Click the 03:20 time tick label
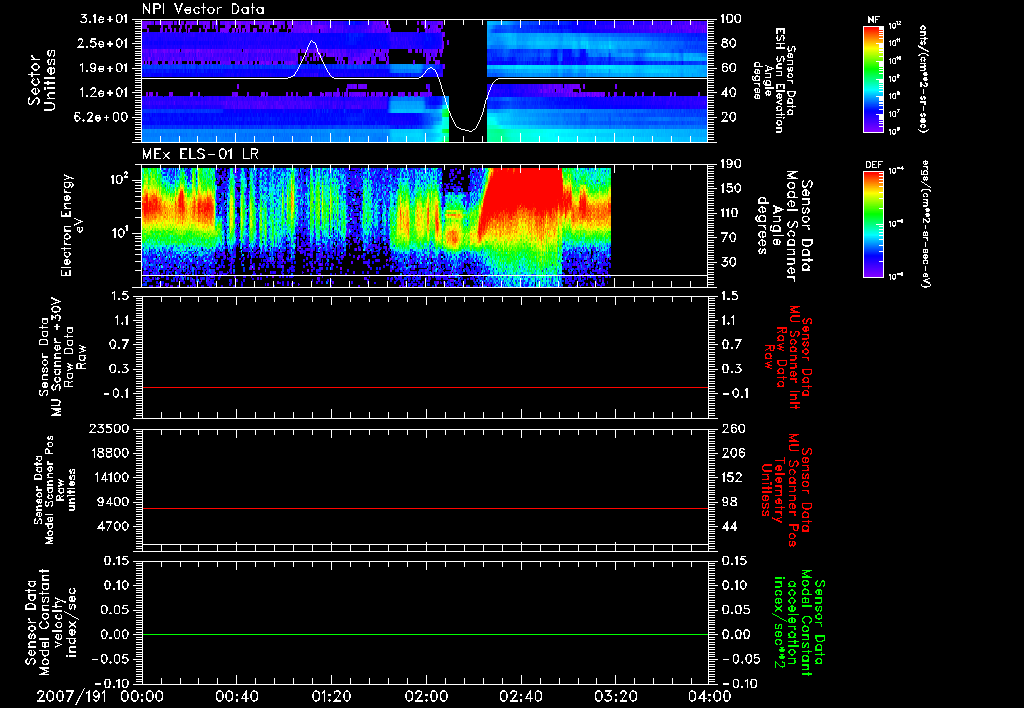The height and width of the screenshot is (708, 1024). (615, 696)
